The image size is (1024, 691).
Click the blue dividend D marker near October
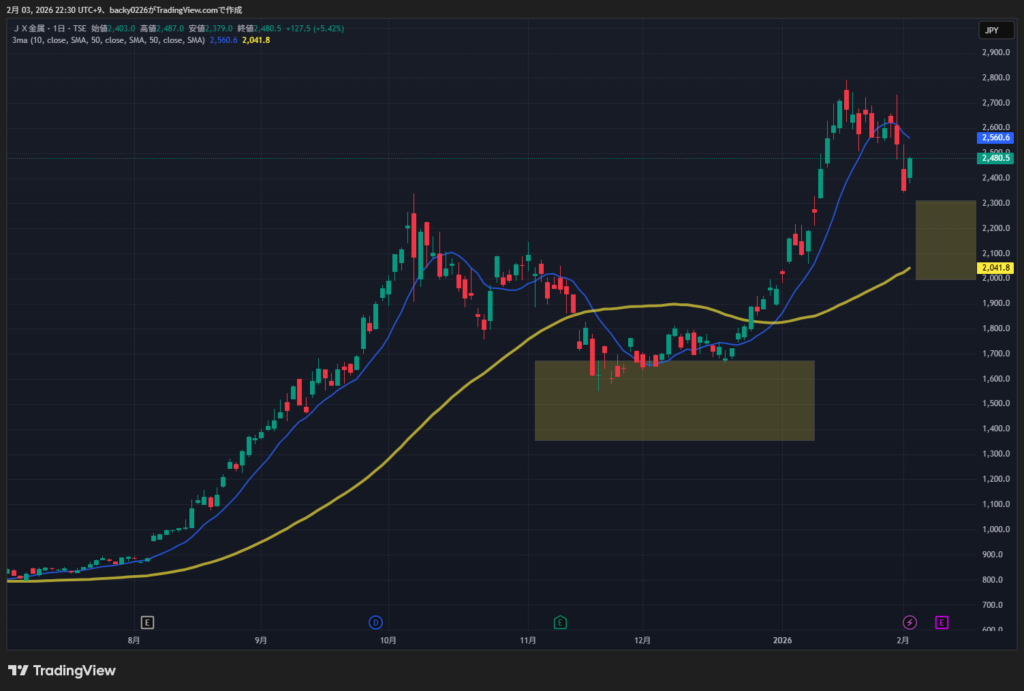coord(376,622)
